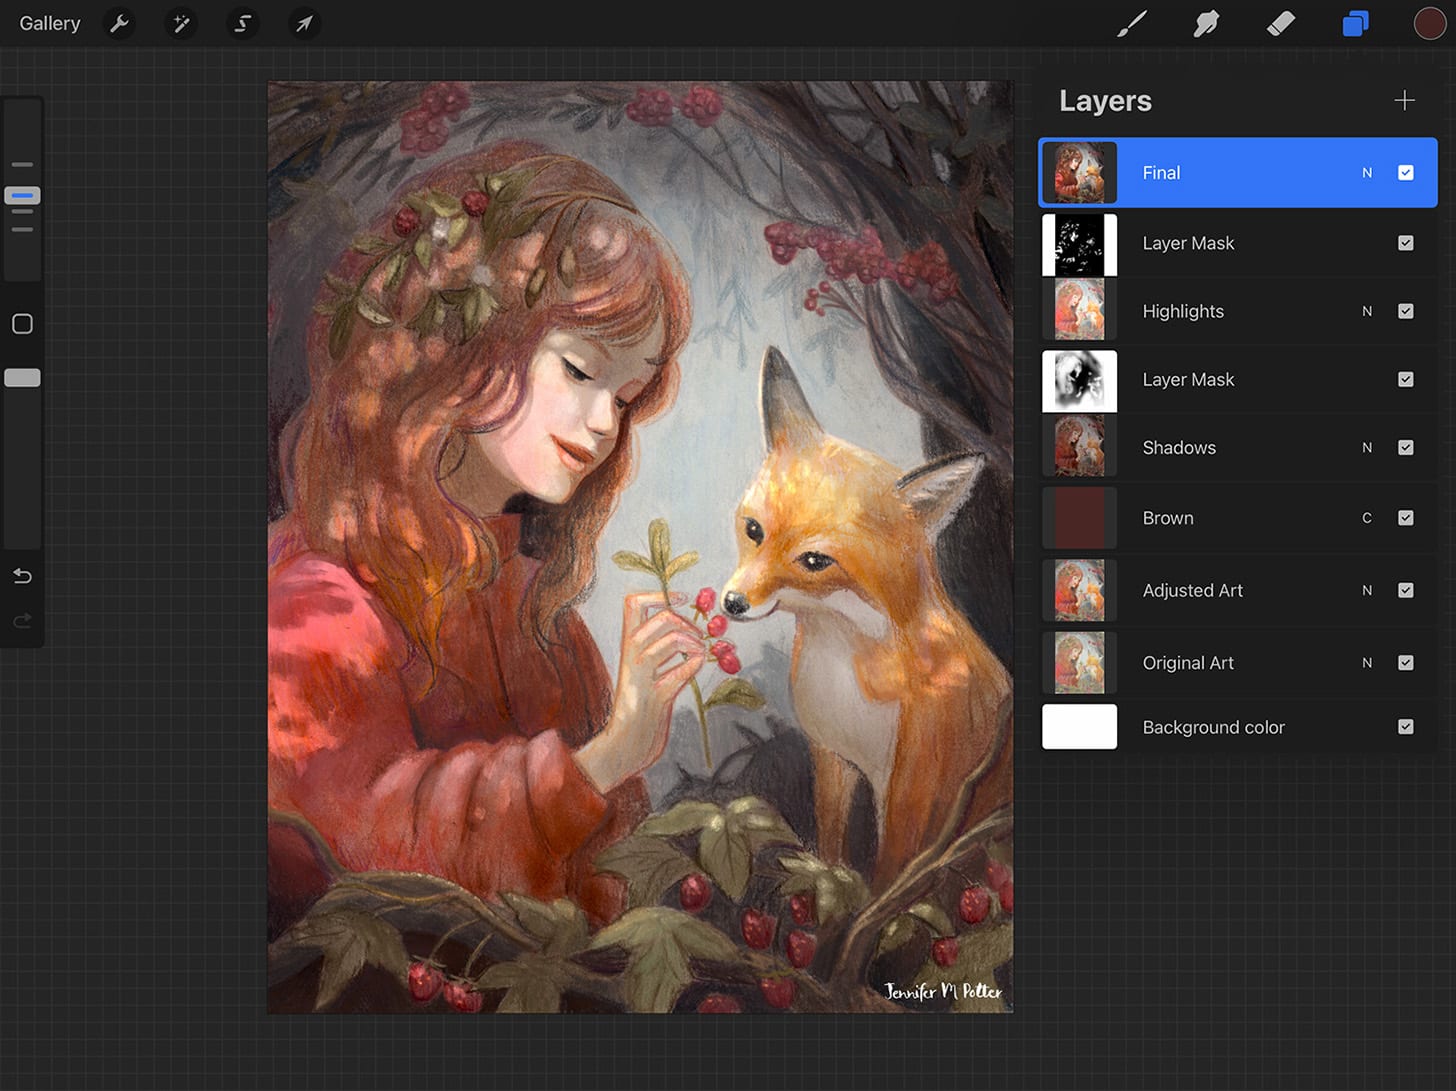Open the Layers panel icon
The image size is (1456, 1091).
(x=1355, y=23)
